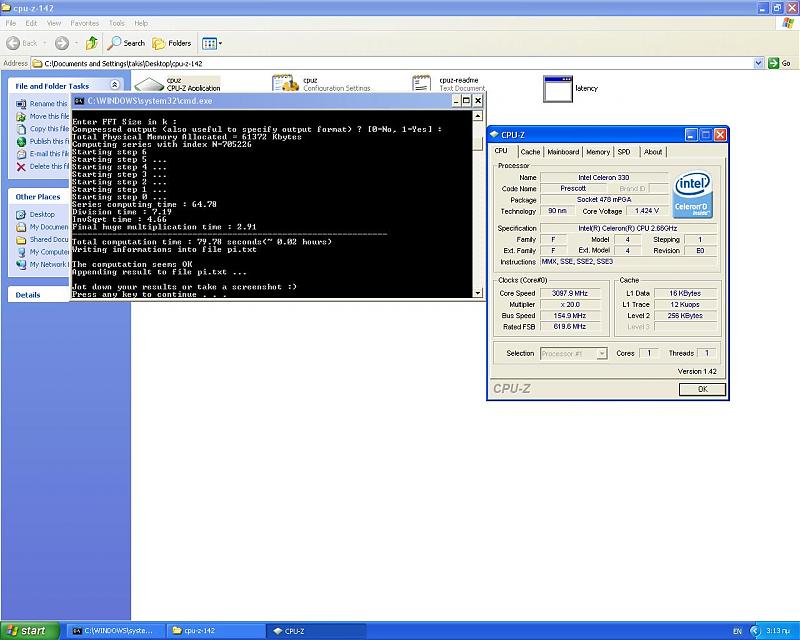Viewport: 800px width, 640px height.
Task: Click cmd window scrollbar down arrow
Action: point(478,293)
